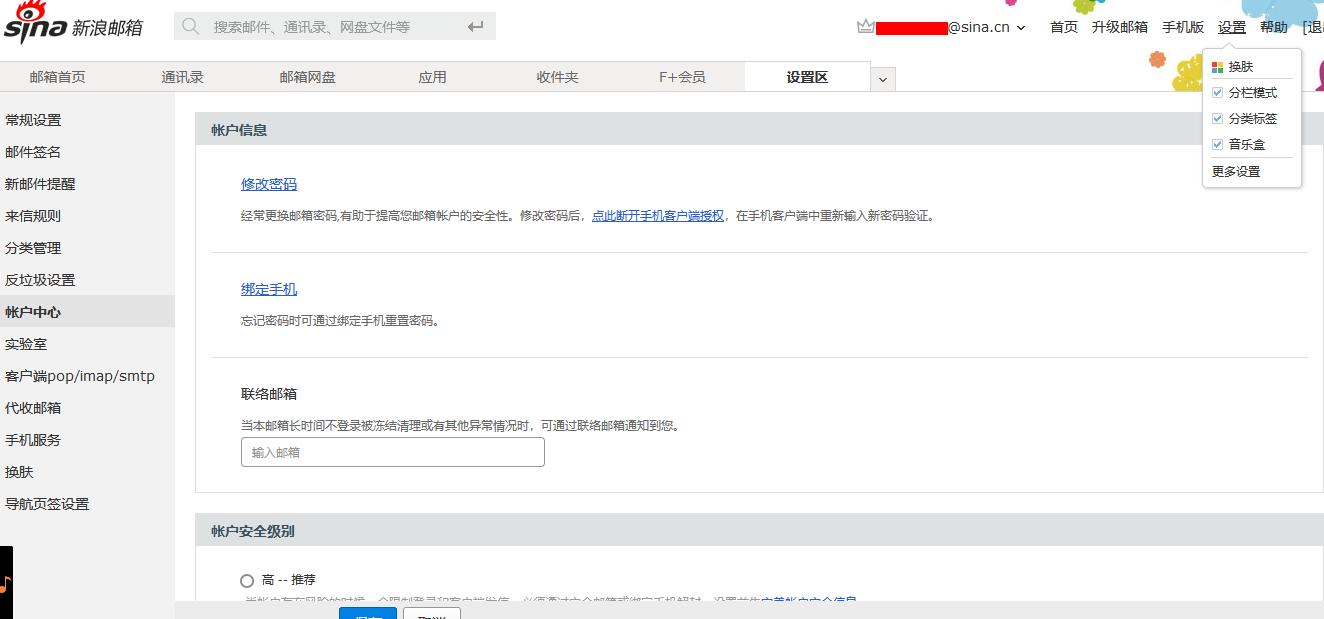Viewport: 1324px width, 619px height.
Task: Click the 修改密码 link
Action: (x=269, y=184)
